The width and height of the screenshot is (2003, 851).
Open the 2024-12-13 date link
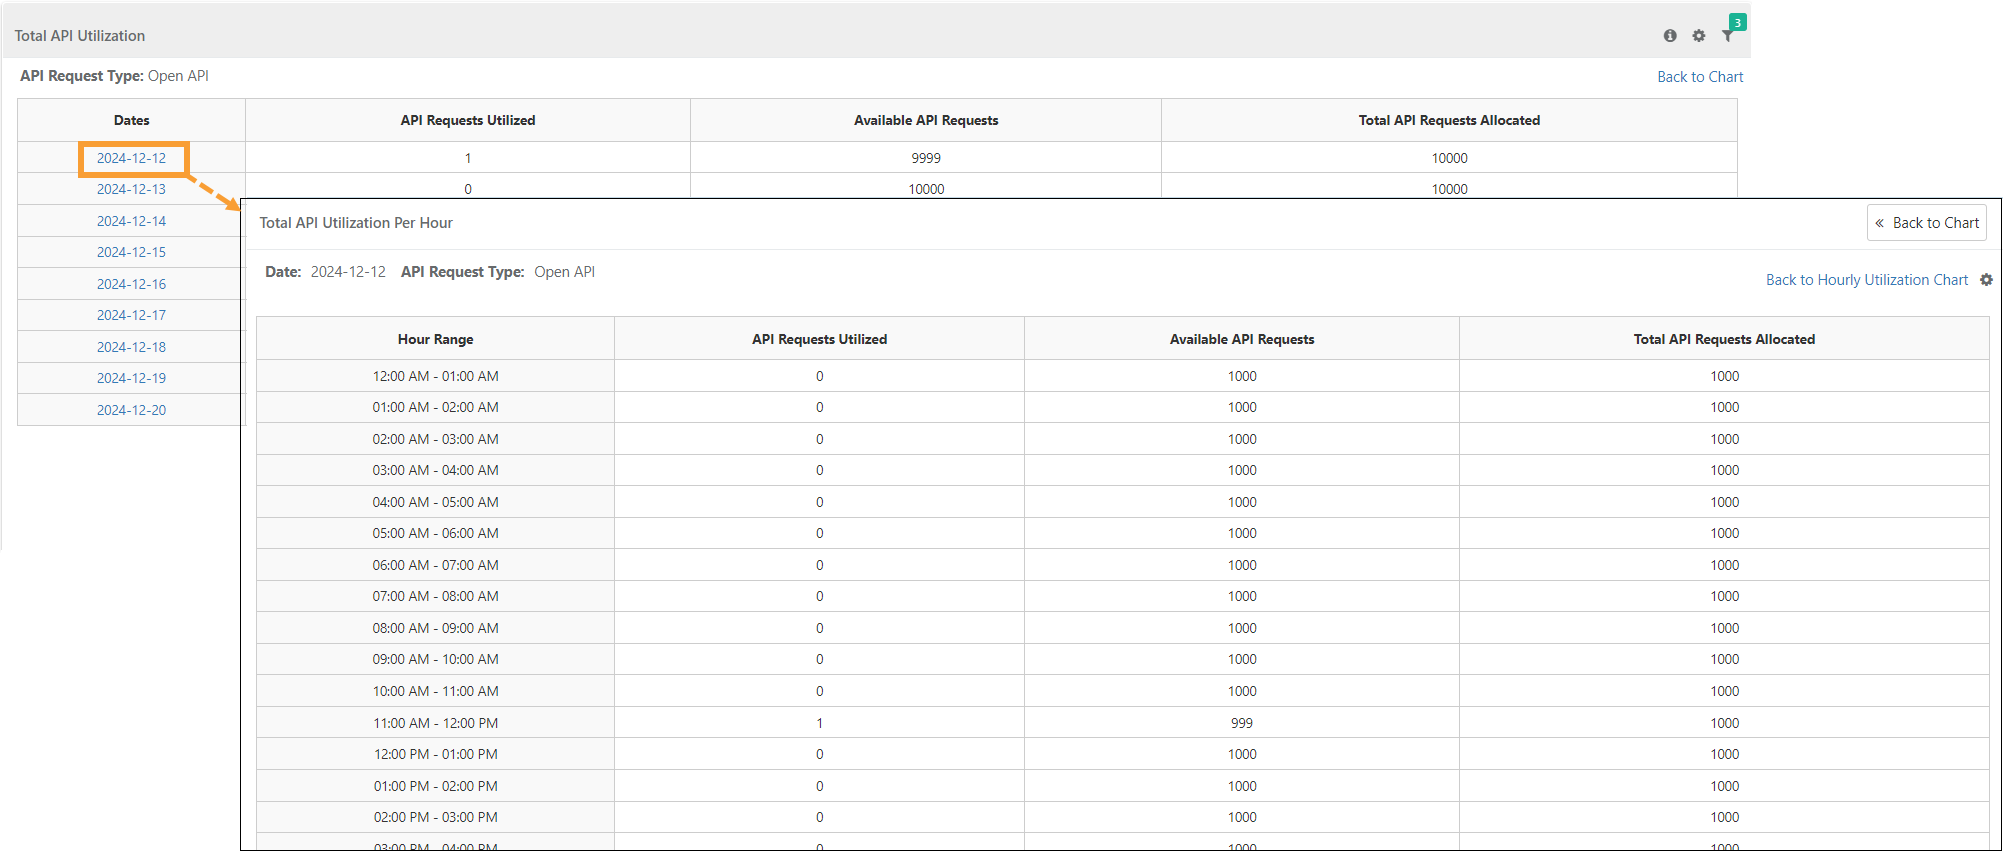(131, 189)
